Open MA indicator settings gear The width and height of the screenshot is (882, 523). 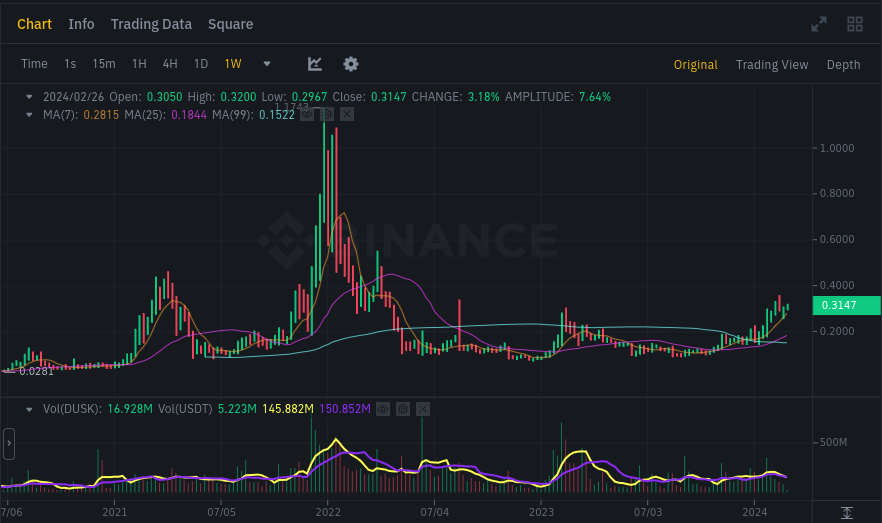327,115
